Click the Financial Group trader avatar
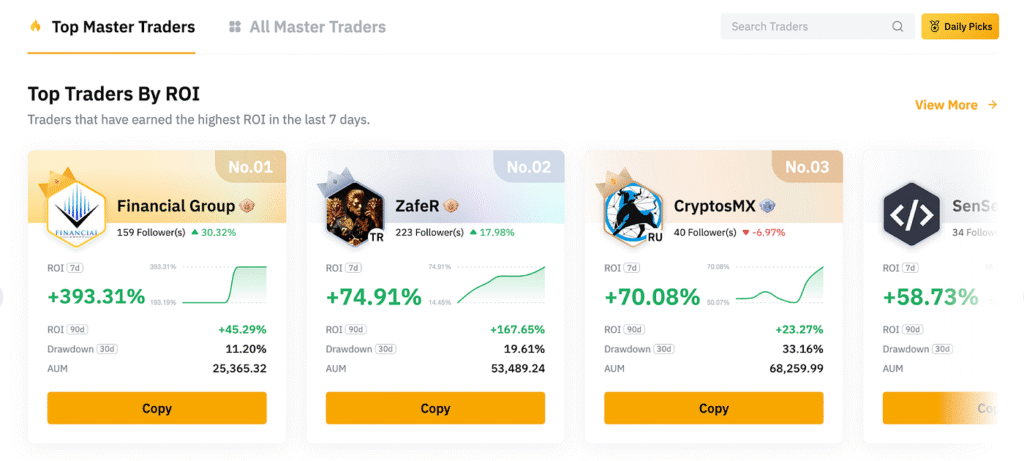Screen dimensions: 1024x461 [76, 212]
